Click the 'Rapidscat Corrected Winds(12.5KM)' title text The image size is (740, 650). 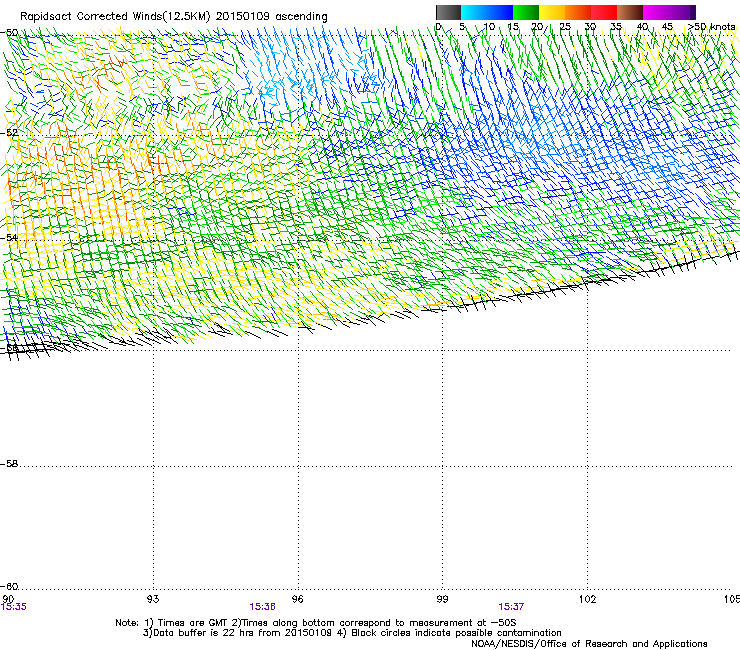click(x=115, y=17)
